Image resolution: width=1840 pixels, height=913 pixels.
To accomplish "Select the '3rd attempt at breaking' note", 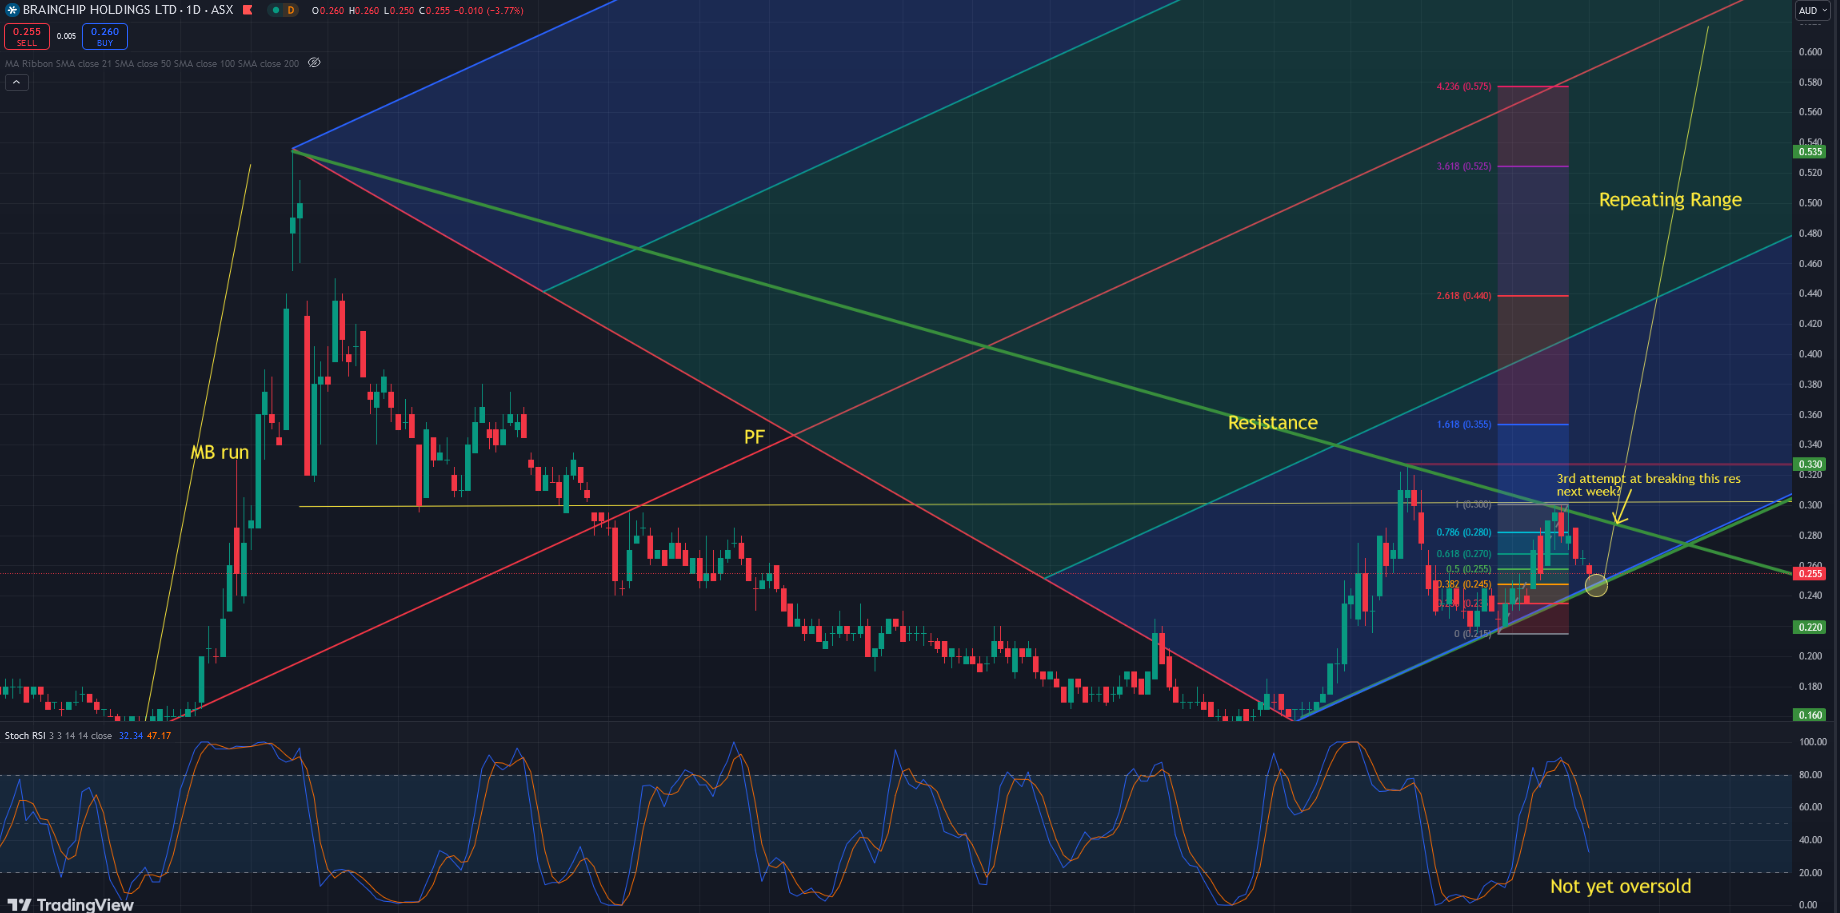I will (x=1648, y=485).
